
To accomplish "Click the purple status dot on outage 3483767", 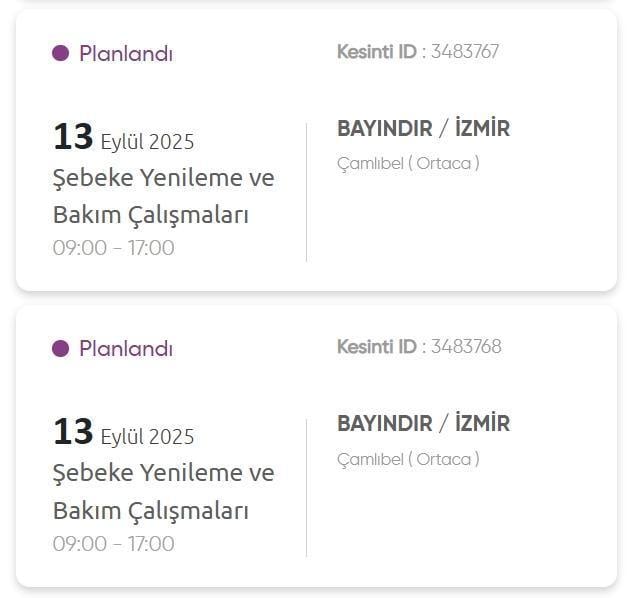I will 60,54.
